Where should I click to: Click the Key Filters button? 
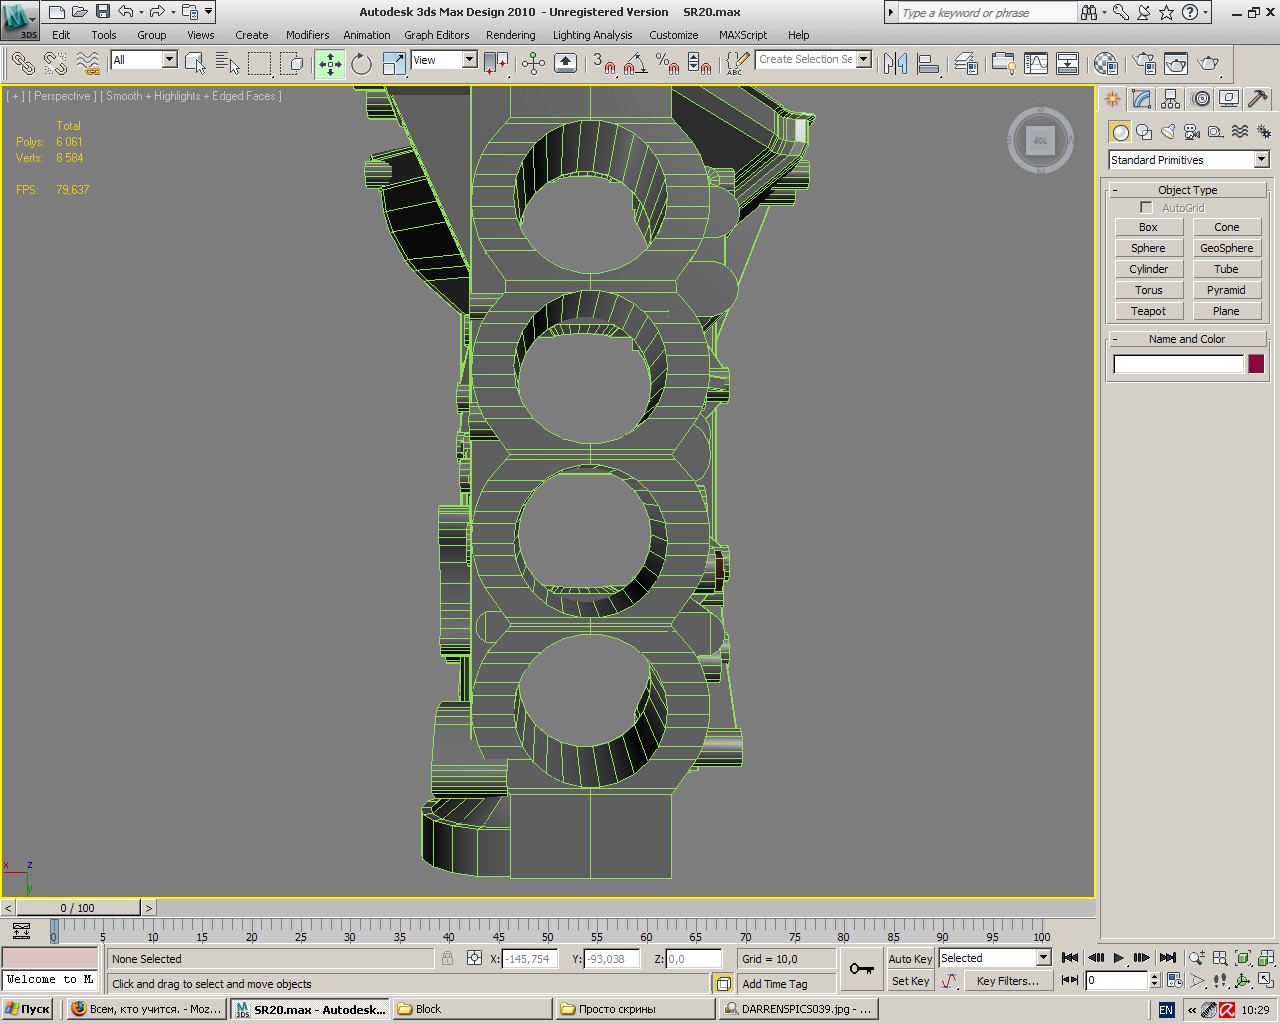click(1007, 981)
